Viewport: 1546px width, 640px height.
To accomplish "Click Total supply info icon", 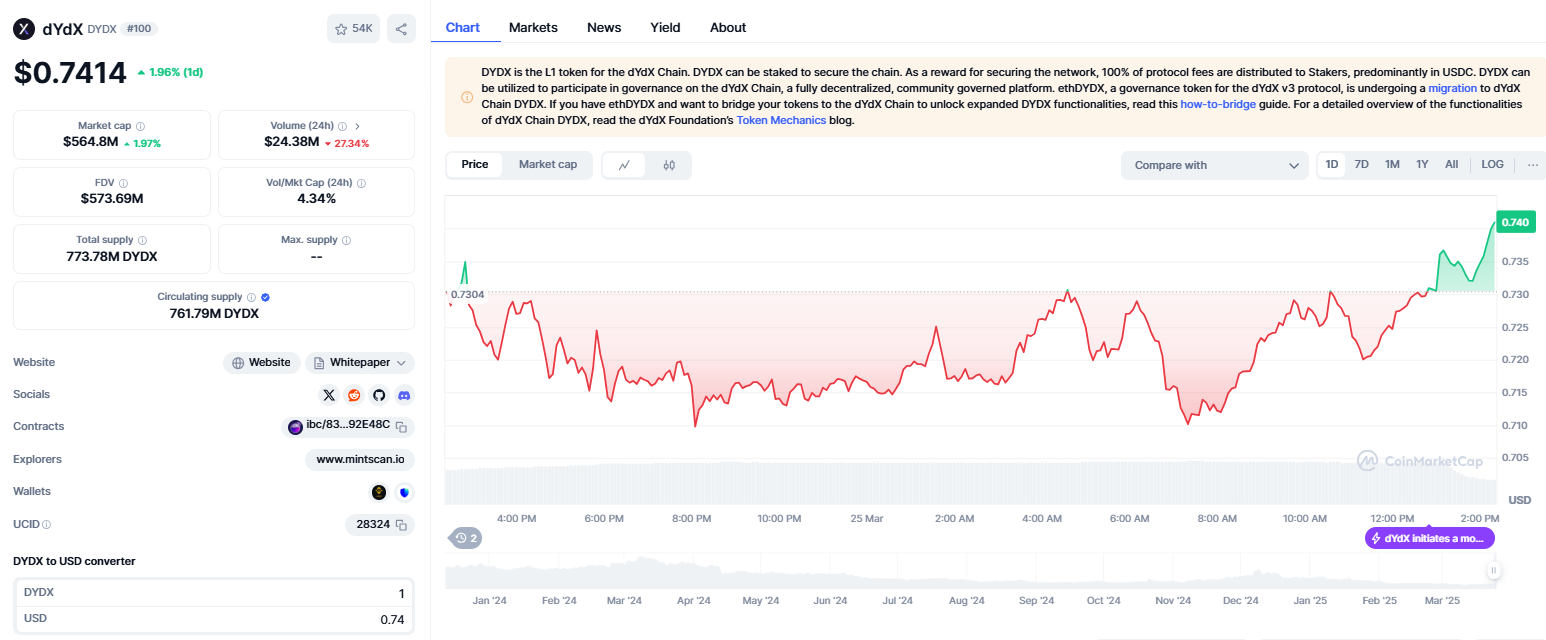I will click(x=142, y=240).
